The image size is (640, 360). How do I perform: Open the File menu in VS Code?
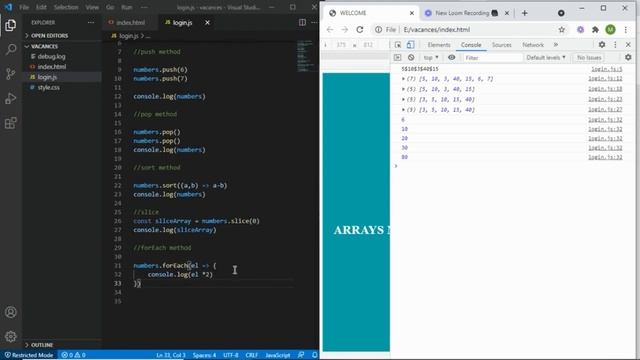[24, 7]
